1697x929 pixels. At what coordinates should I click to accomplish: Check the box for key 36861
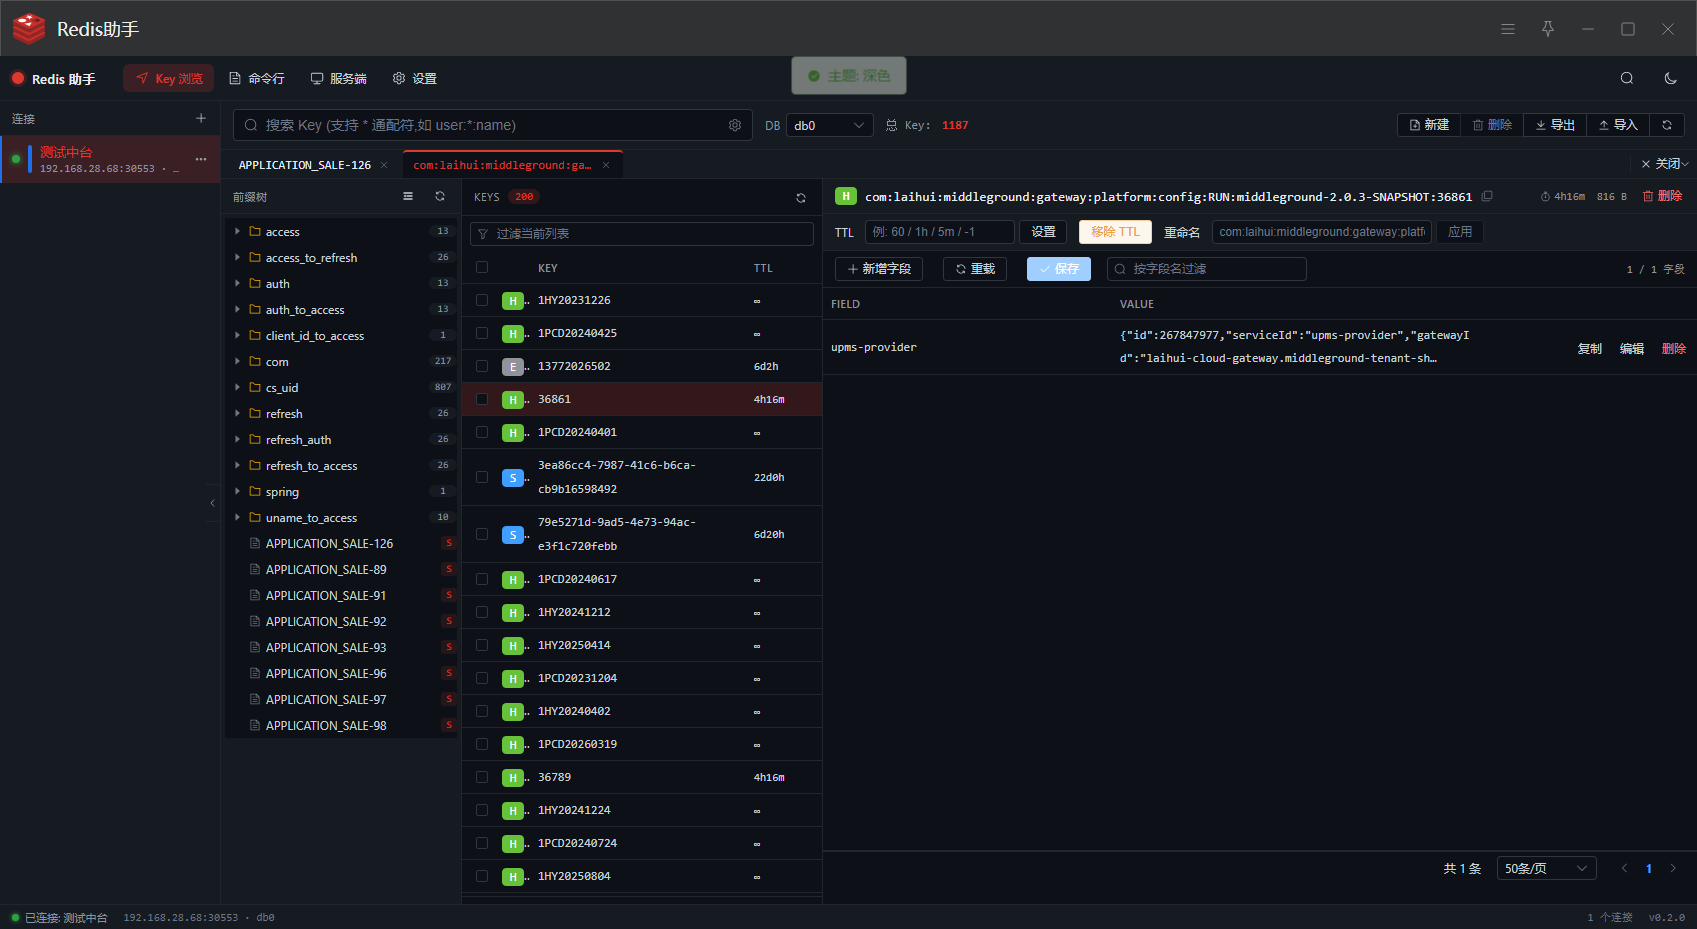point(482,399)
